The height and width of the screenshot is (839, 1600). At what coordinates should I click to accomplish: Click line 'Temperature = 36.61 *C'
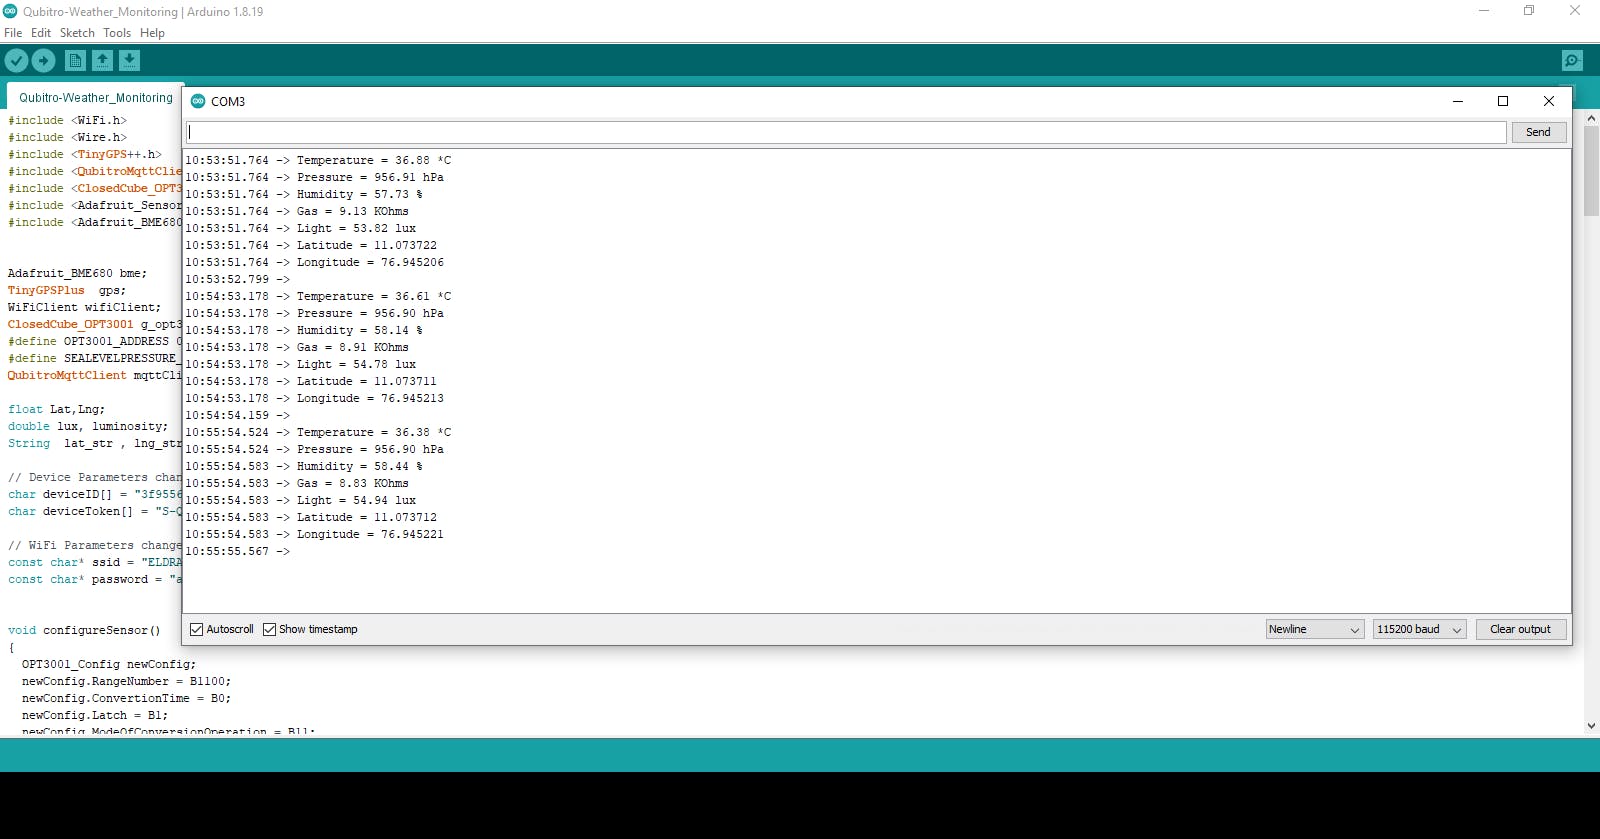tap(374, 296)
